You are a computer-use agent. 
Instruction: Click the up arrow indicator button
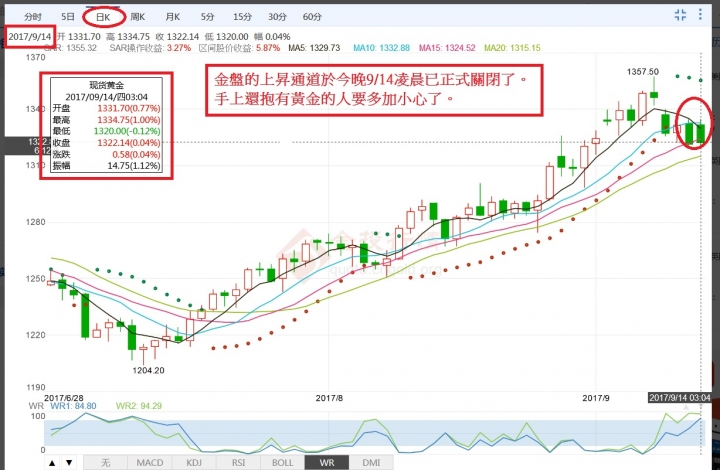pyautogui.click(x=52, y=463)
